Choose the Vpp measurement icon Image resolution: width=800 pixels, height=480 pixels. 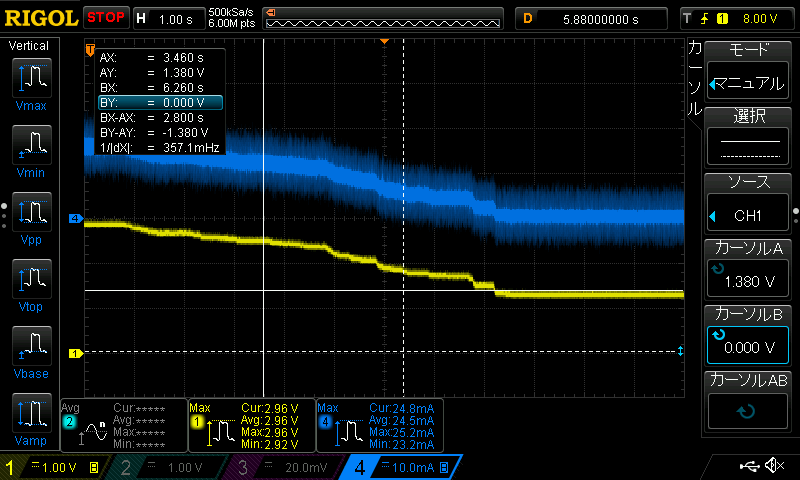coord(30,213)
